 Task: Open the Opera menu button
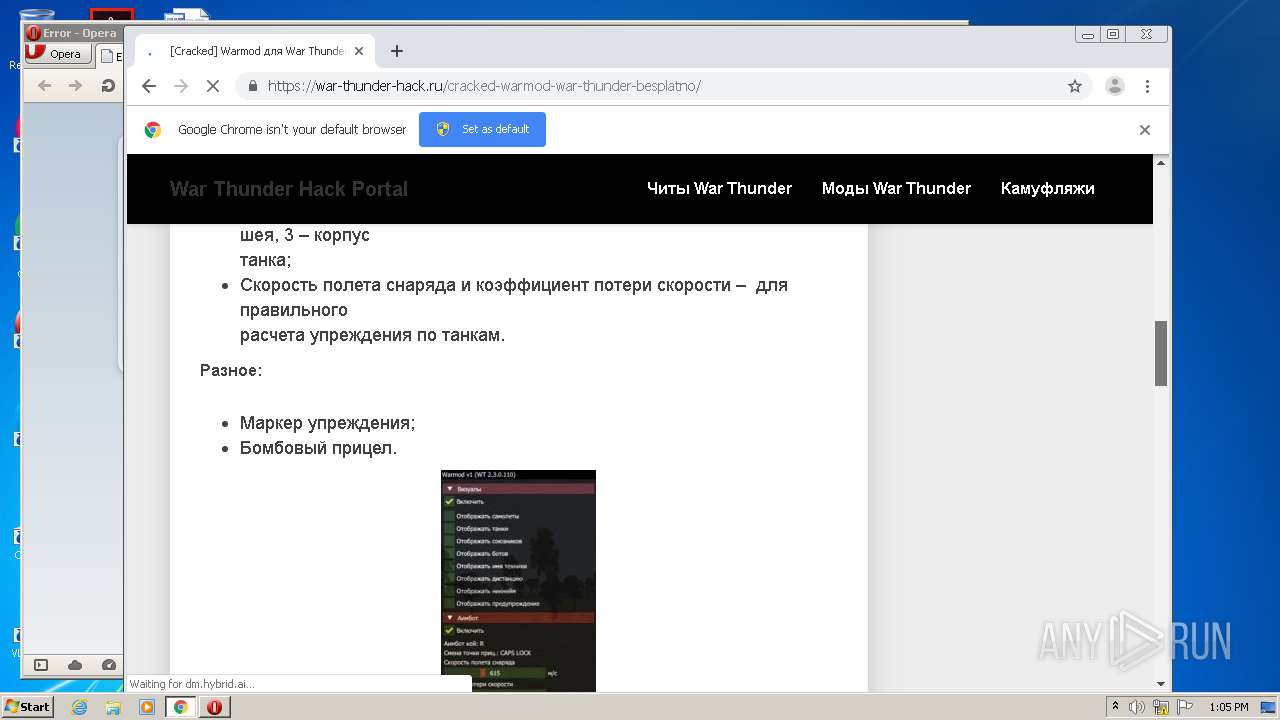tap(56, 54)
